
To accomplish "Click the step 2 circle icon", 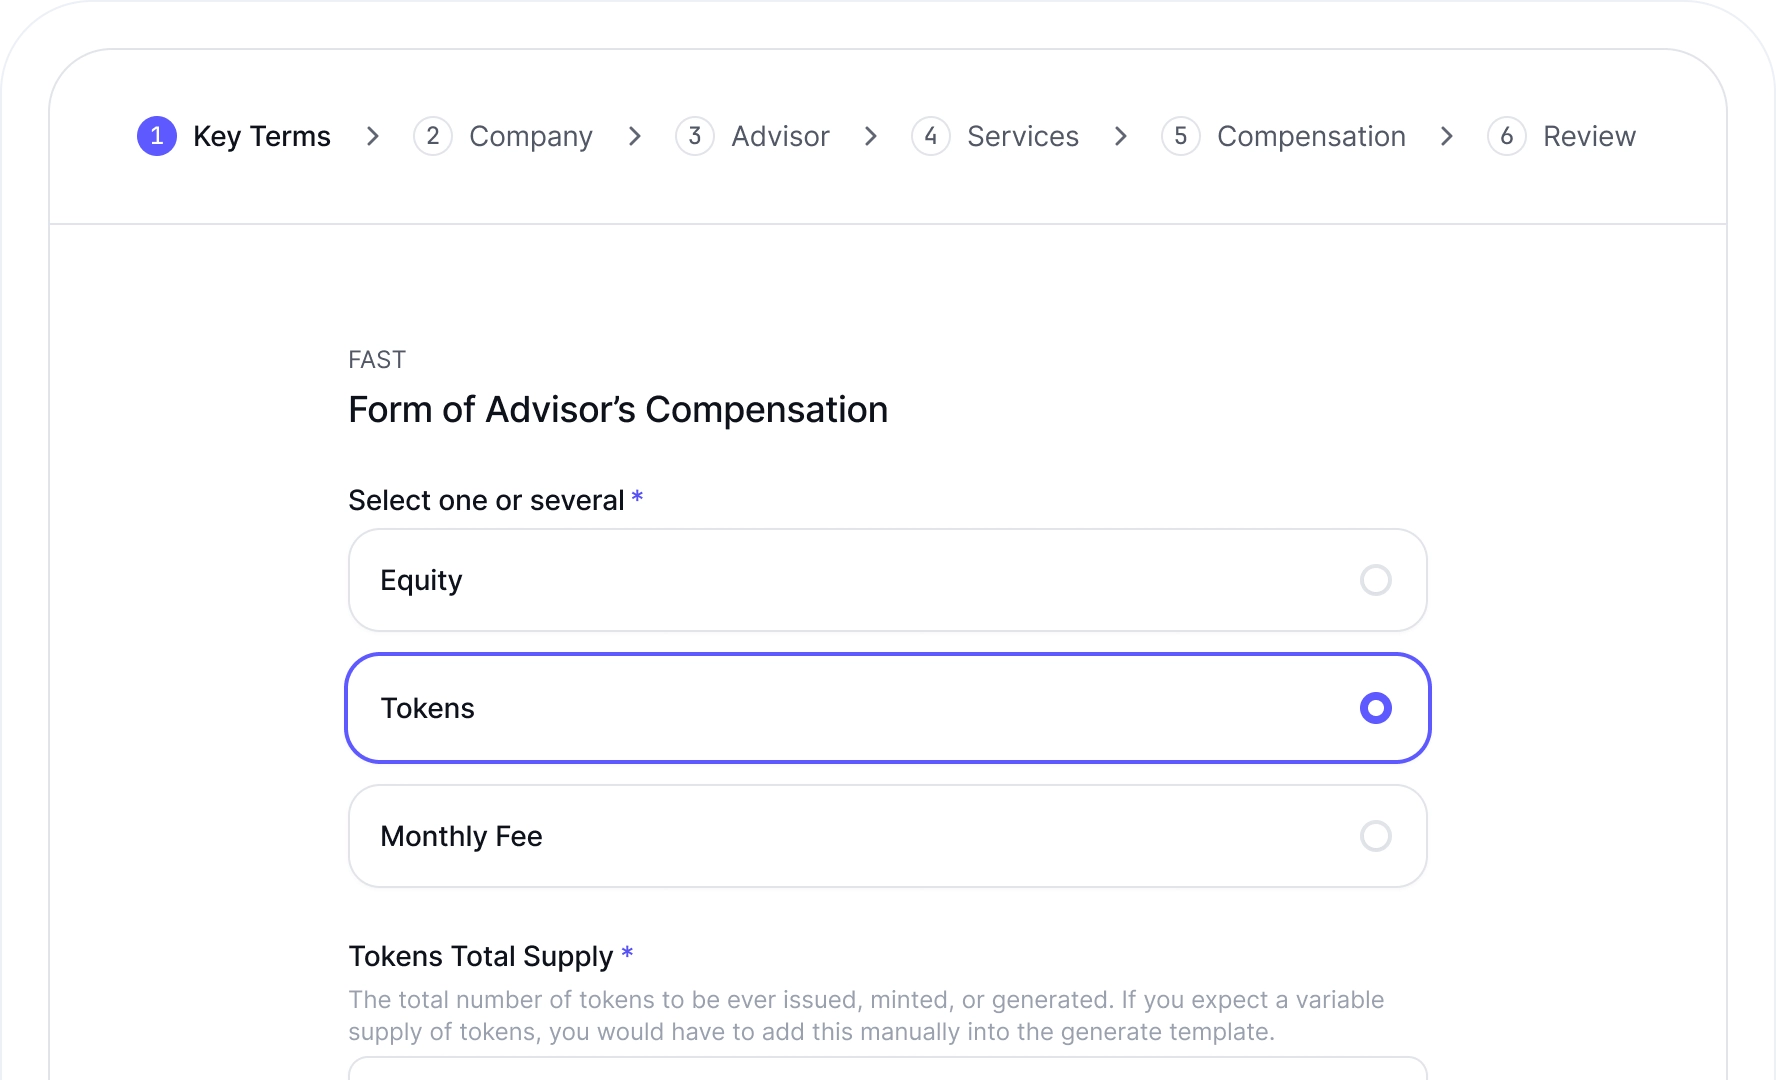I will (433, 136).
